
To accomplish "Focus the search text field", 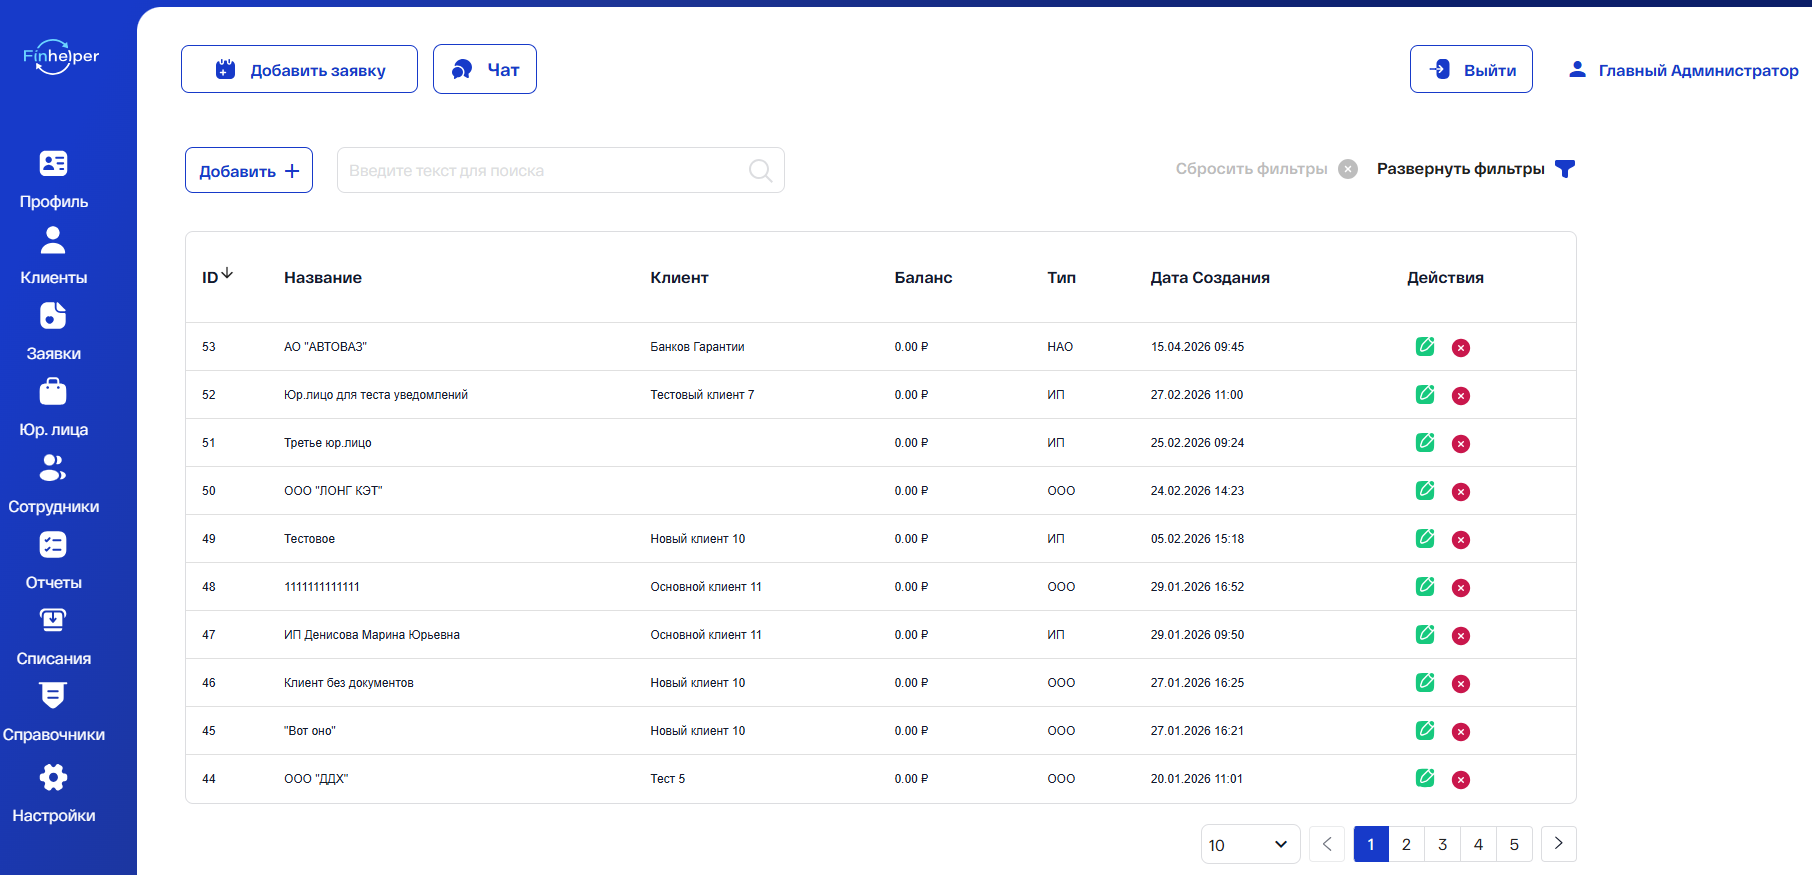I will click(561, 170).
